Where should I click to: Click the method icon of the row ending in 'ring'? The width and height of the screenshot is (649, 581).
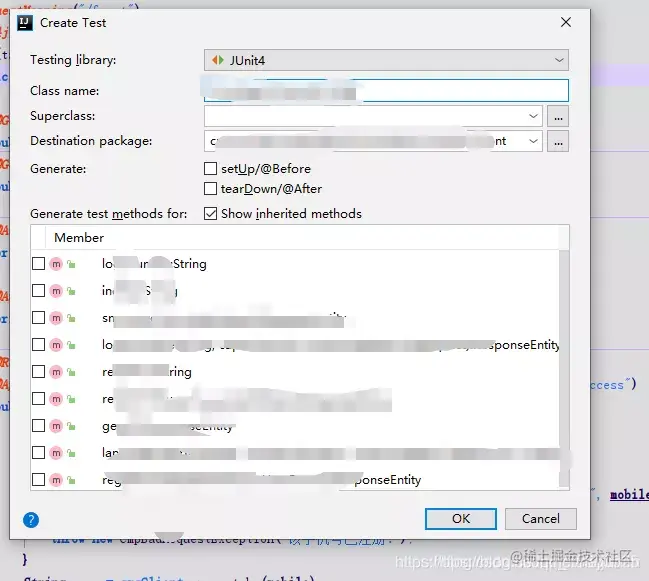click(x=56, y=372)
